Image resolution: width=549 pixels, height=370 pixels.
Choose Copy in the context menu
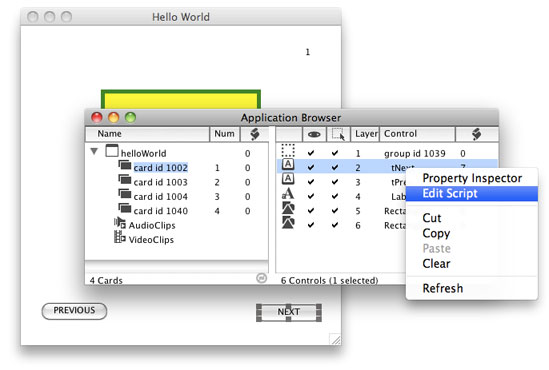(x=472, y=233)
